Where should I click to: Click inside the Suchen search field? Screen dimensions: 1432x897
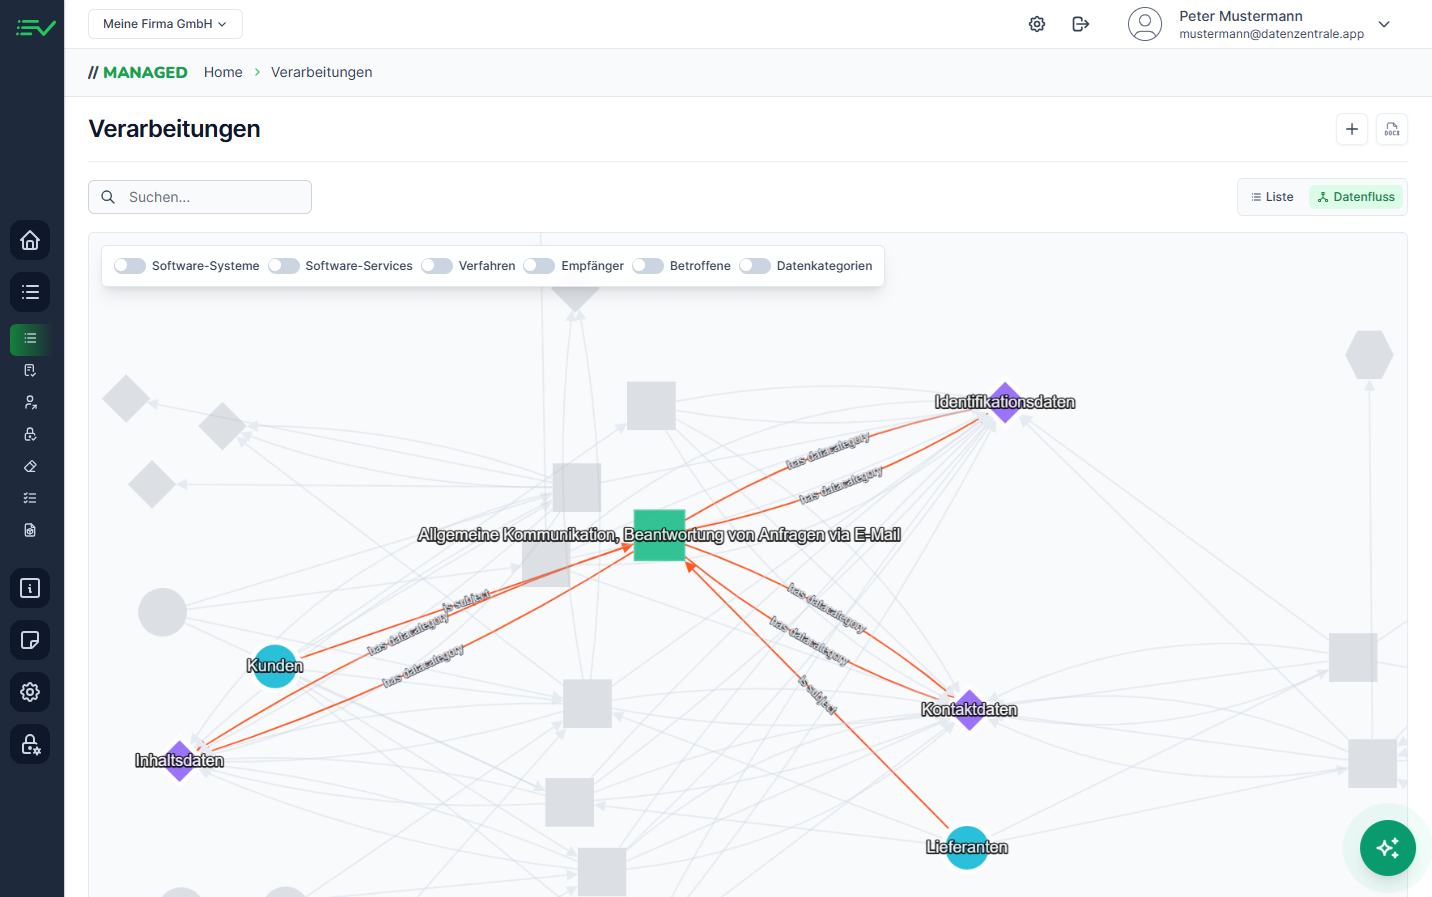pyautogui.click(x=200, y=197)
